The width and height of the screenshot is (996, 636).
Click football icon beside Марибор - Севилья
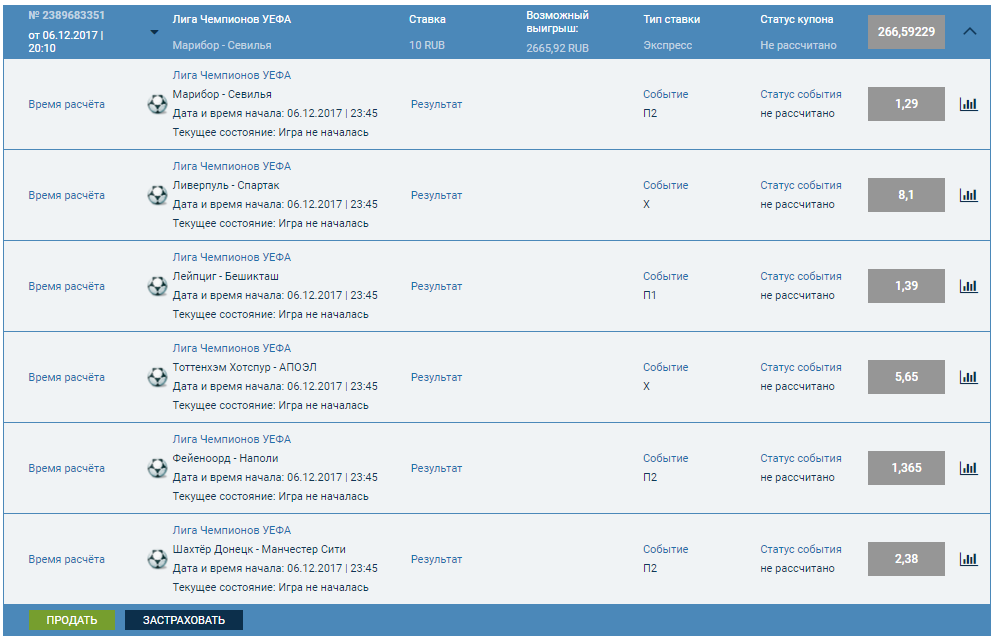coord(157,104)
